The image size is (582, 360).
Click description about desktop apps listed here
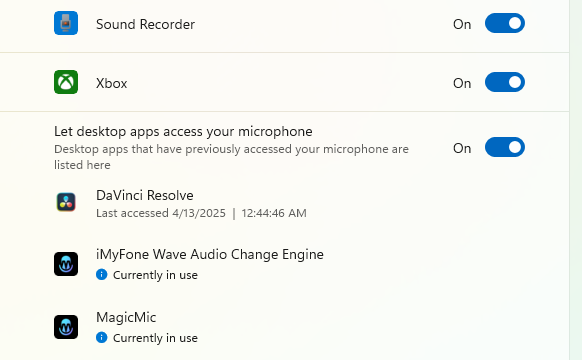click(x=231, y=157)
